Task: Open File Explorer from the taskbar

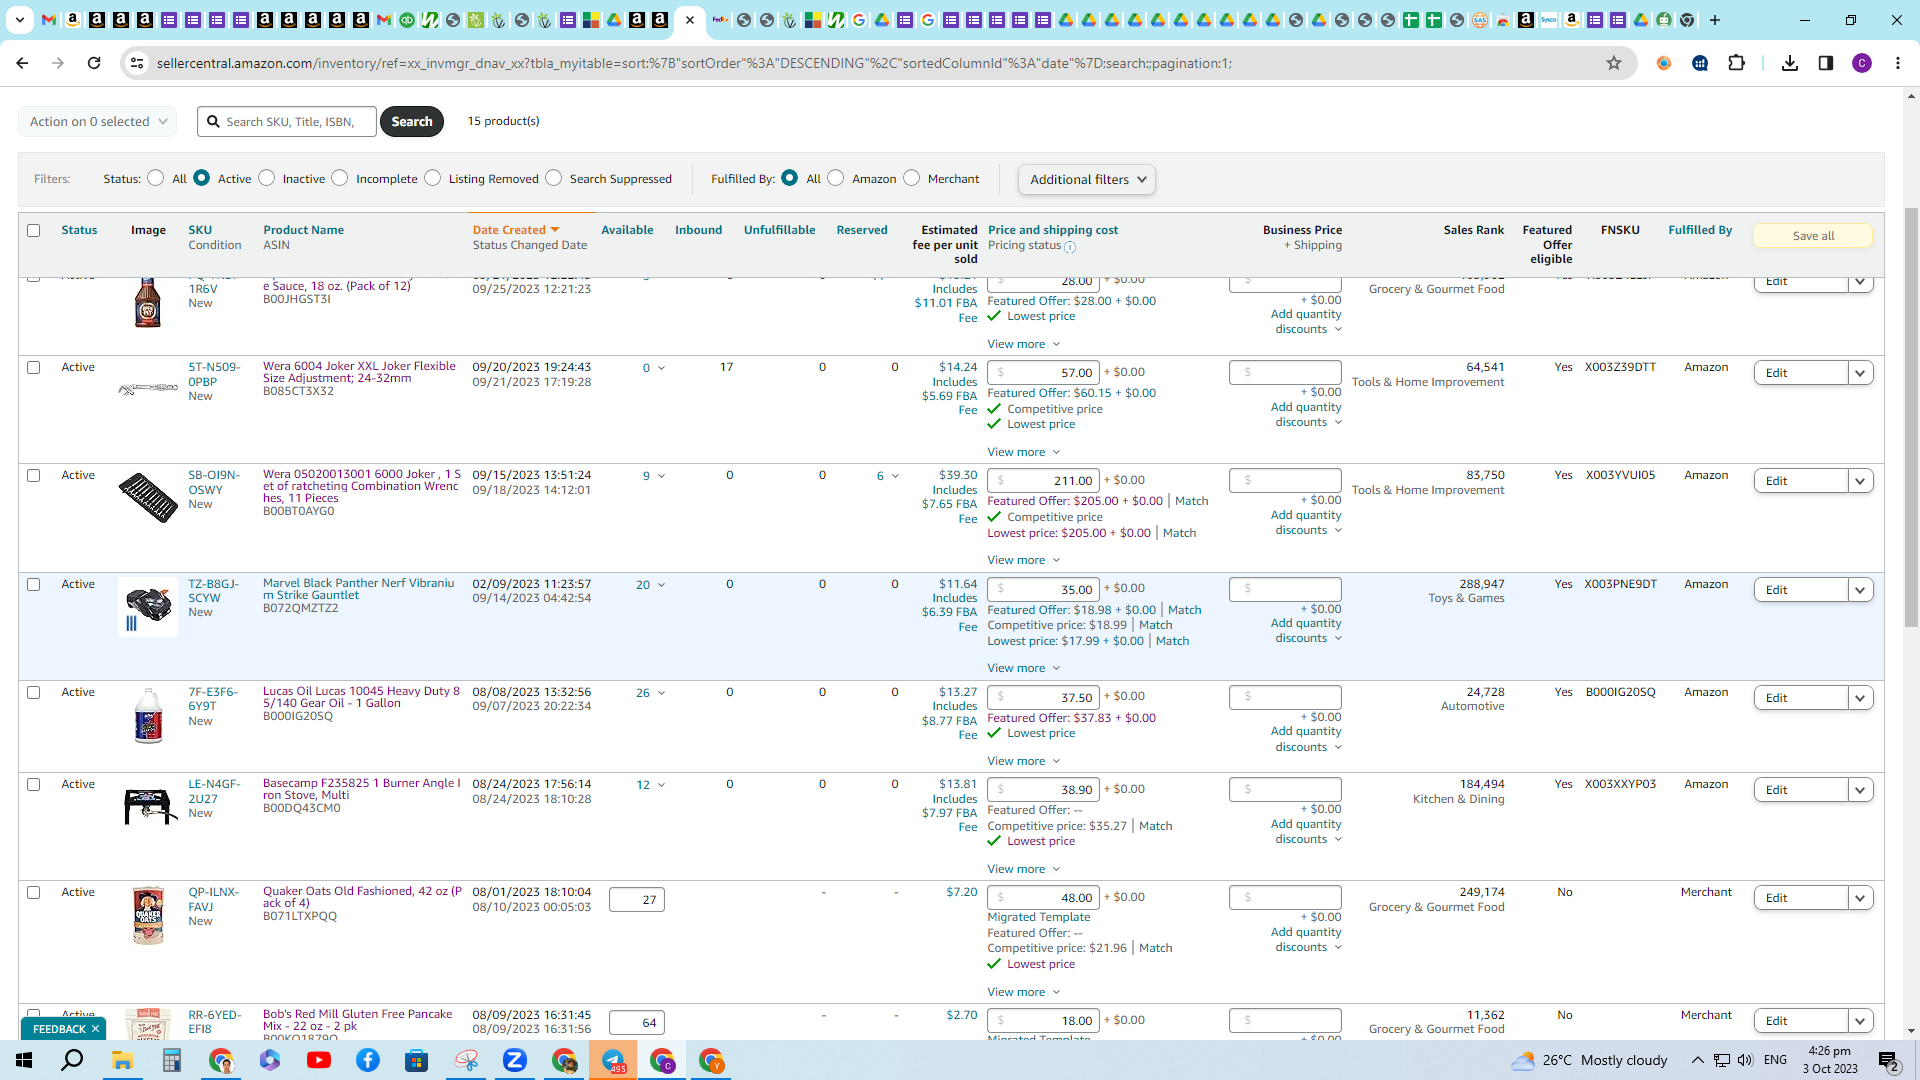Action: 123,1060
